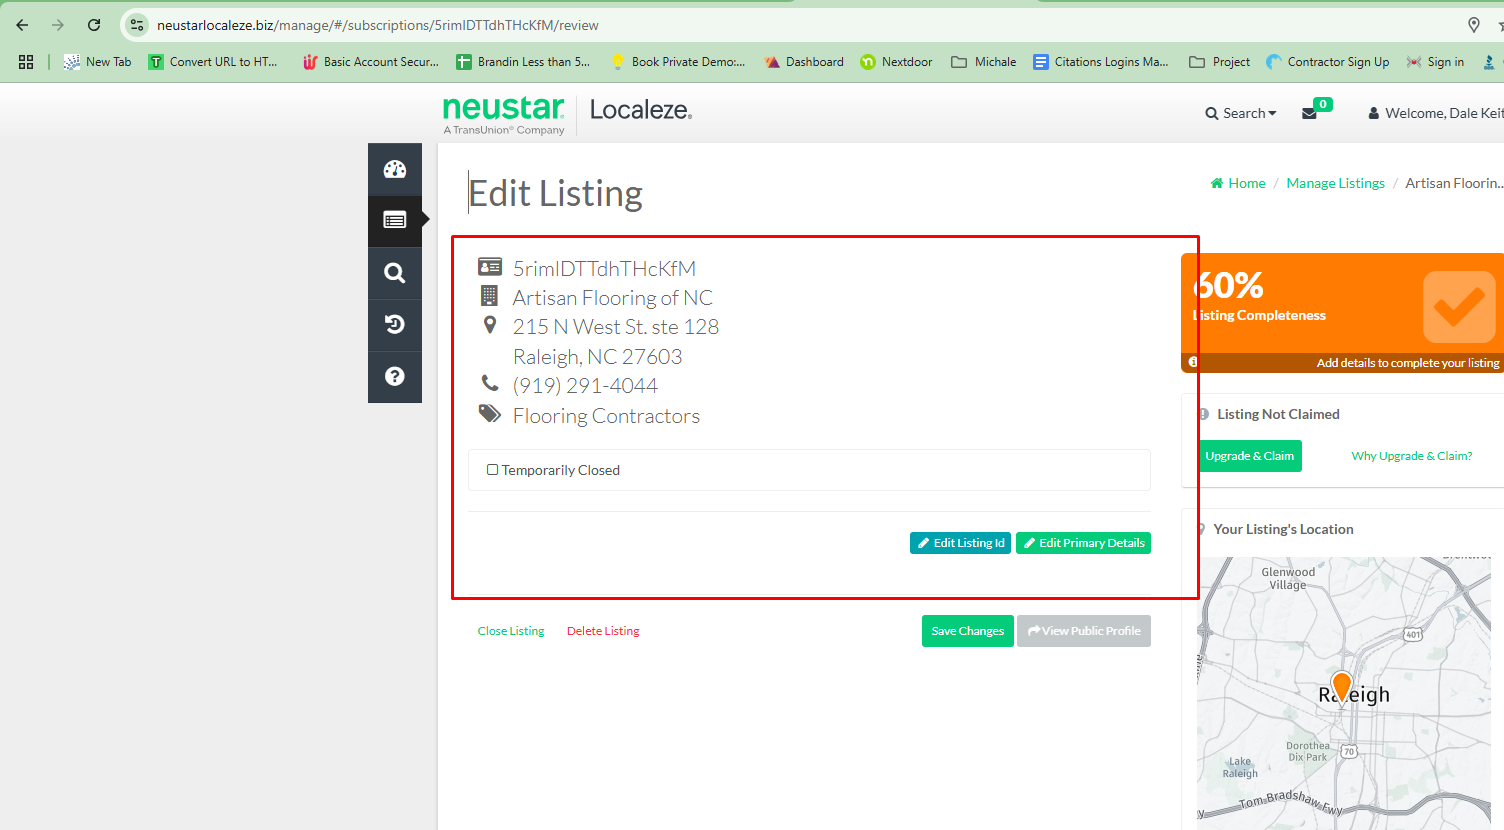The height and width of the screenshot is (830, 1504).
Task: Open the browser apps grid icon
Action: coord(26,62)
